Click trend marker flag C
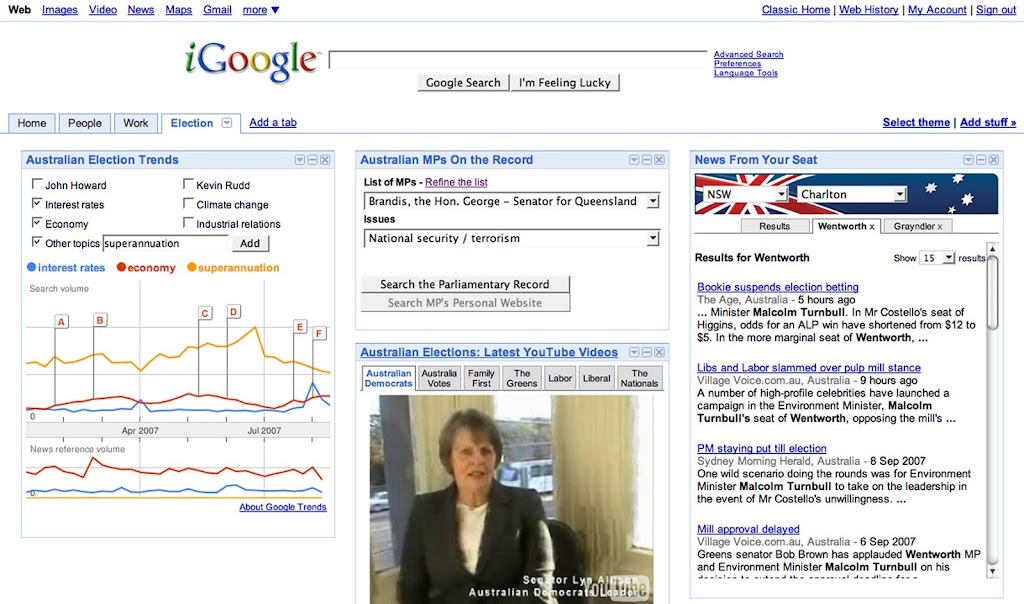1024x604 pixels. [x=205, y=313]
